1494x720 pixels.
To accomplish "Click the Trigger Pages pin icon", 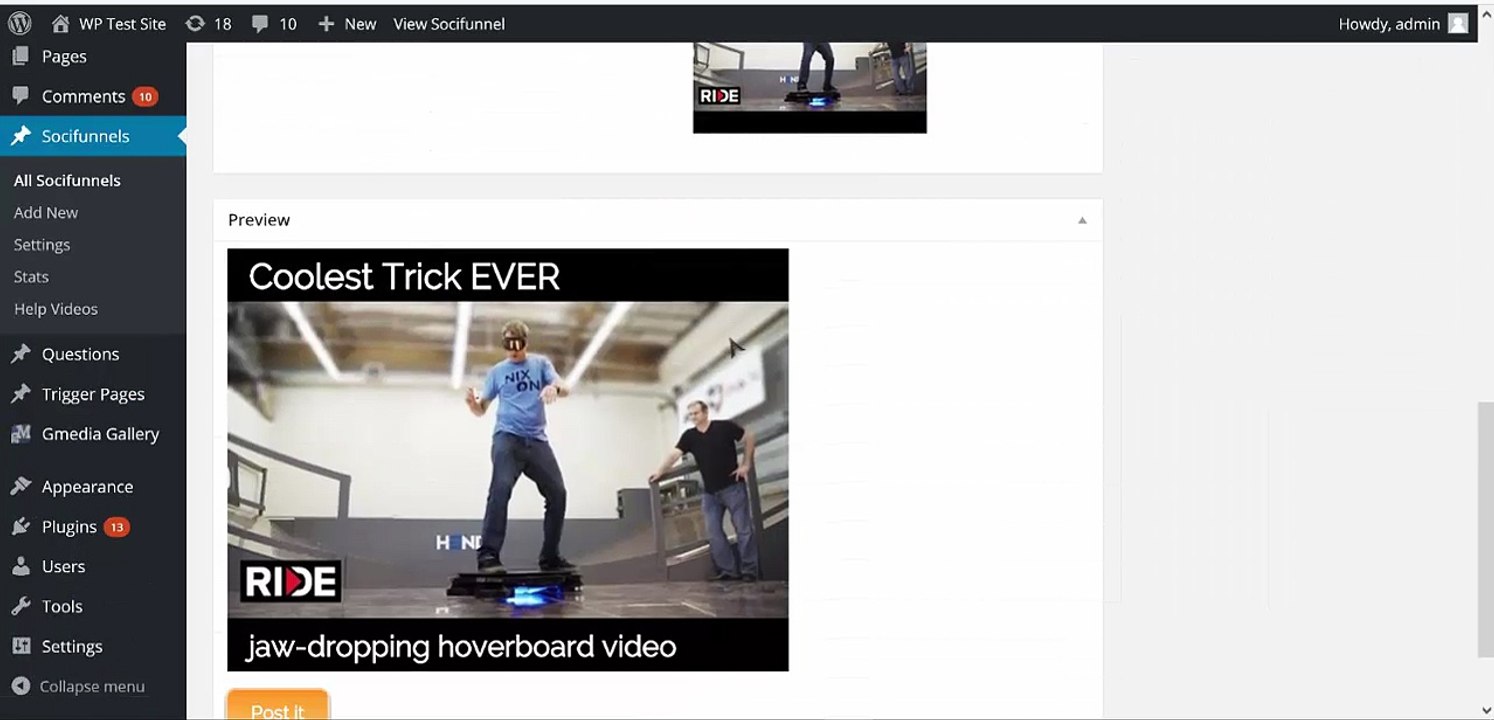I will point(21,394).
